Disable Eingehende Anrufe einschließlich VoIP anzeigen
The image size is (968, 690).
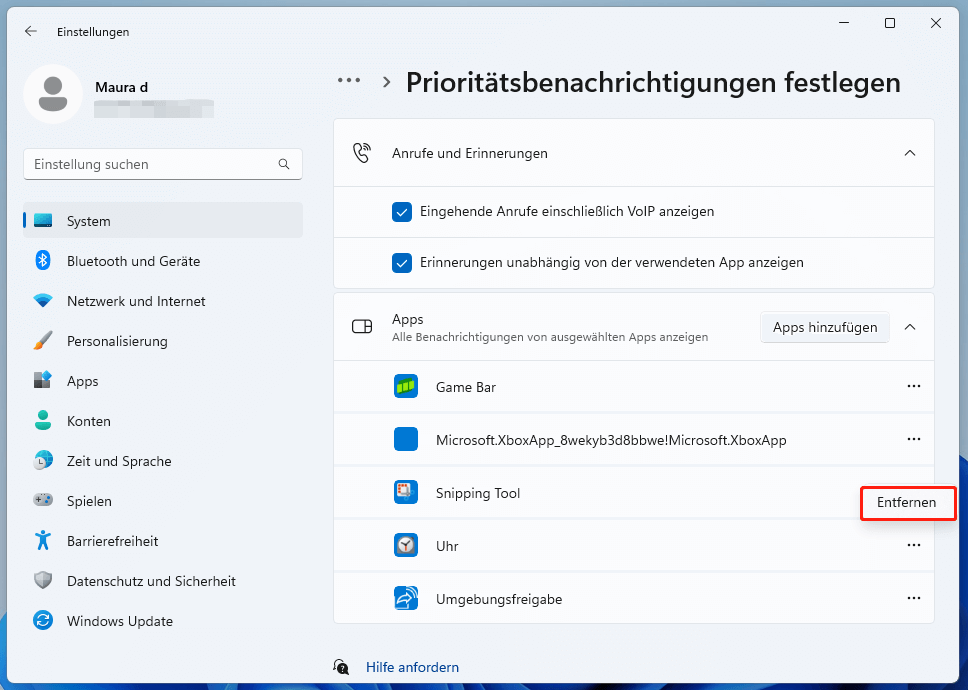click(x=401, y=212)
